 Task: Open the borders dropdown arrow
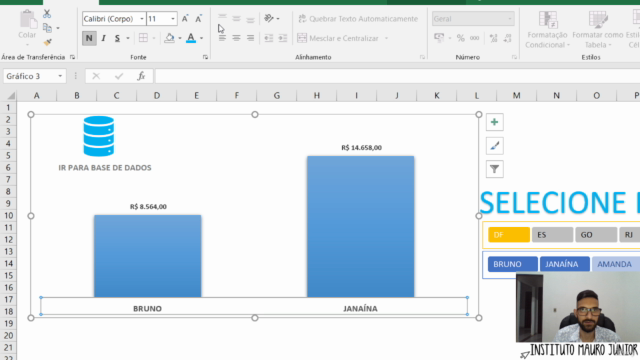point(154,38)
